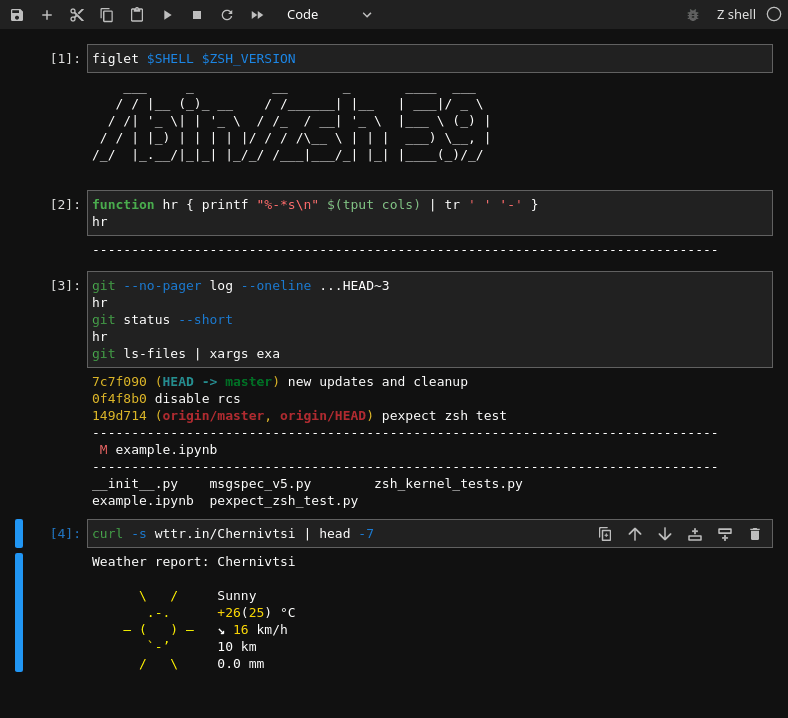The width and height of the screenshot is (788, 718).
Task: Collapse cell 4 output via blue bar
Action: [x=19, y=612]
